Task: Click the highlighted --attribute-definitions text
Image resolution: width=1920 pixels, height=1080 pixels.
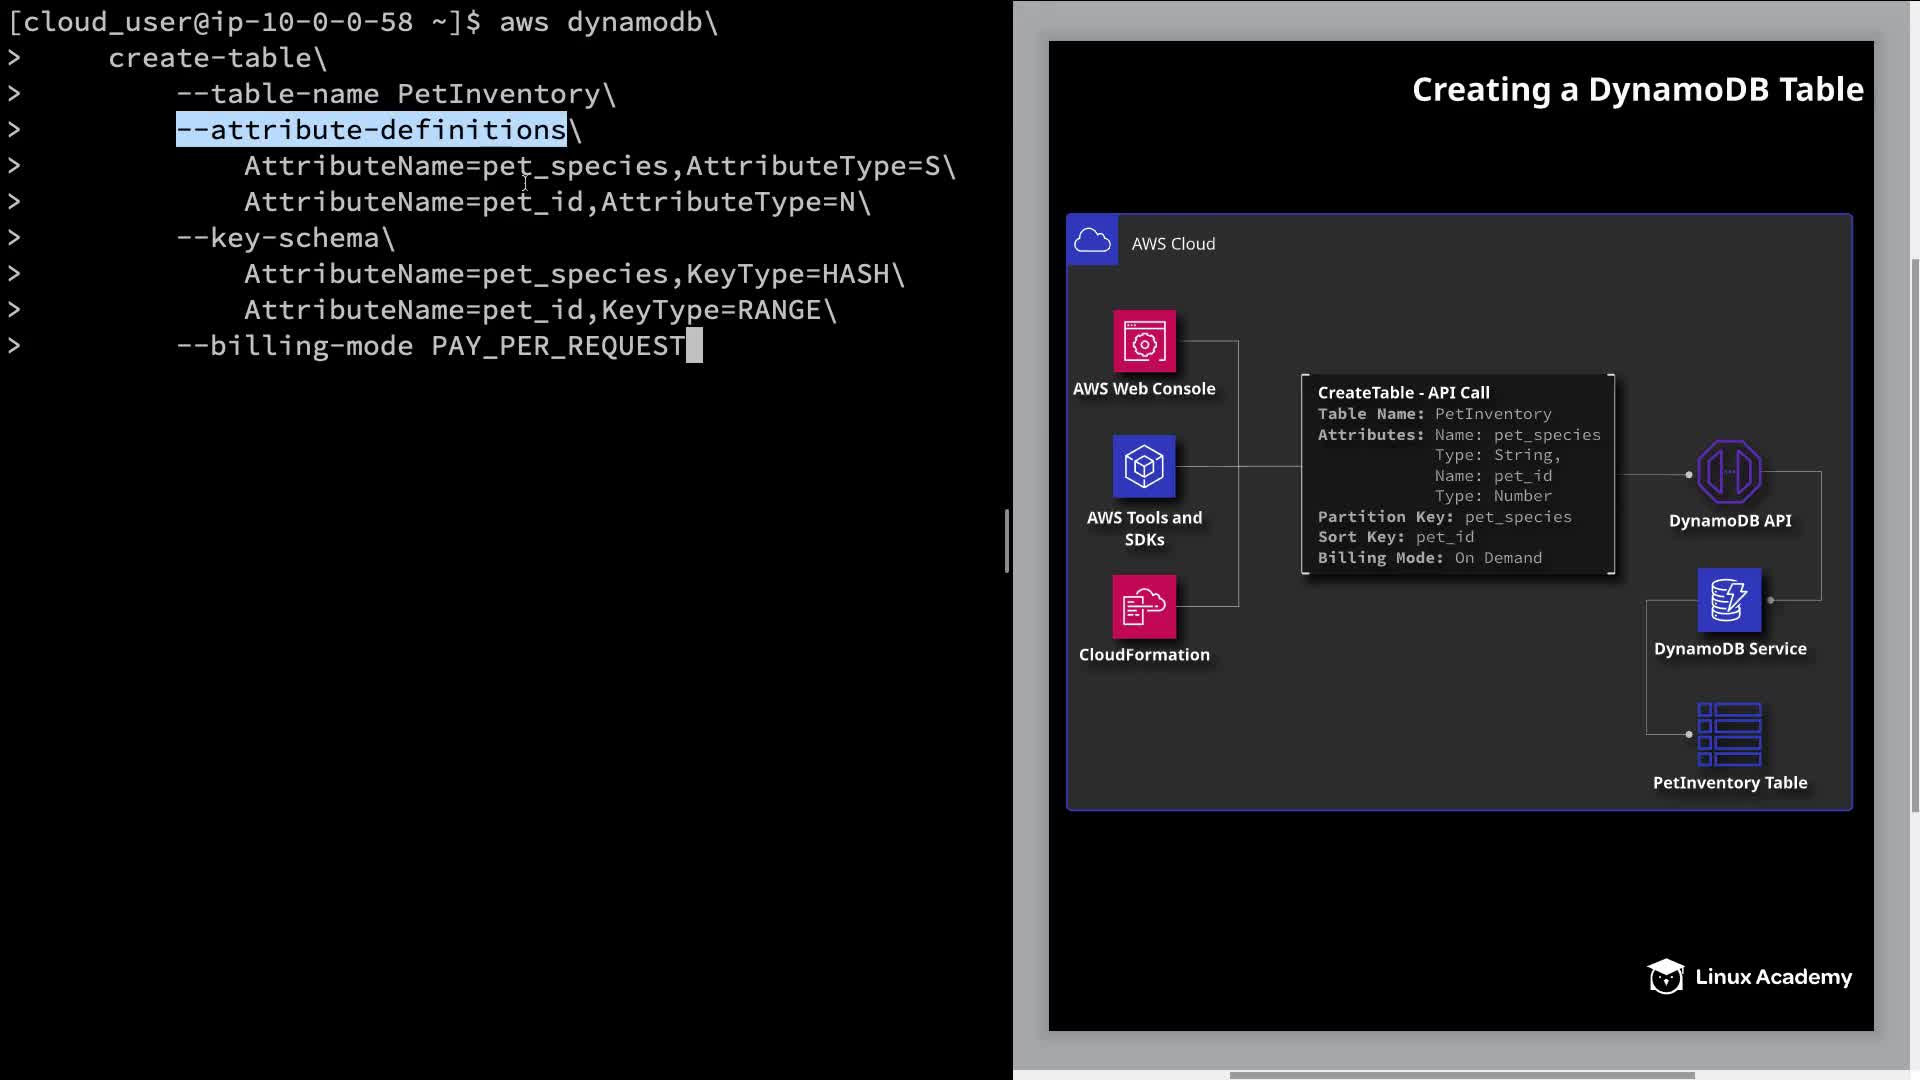Action: click(x=371, y=130)
